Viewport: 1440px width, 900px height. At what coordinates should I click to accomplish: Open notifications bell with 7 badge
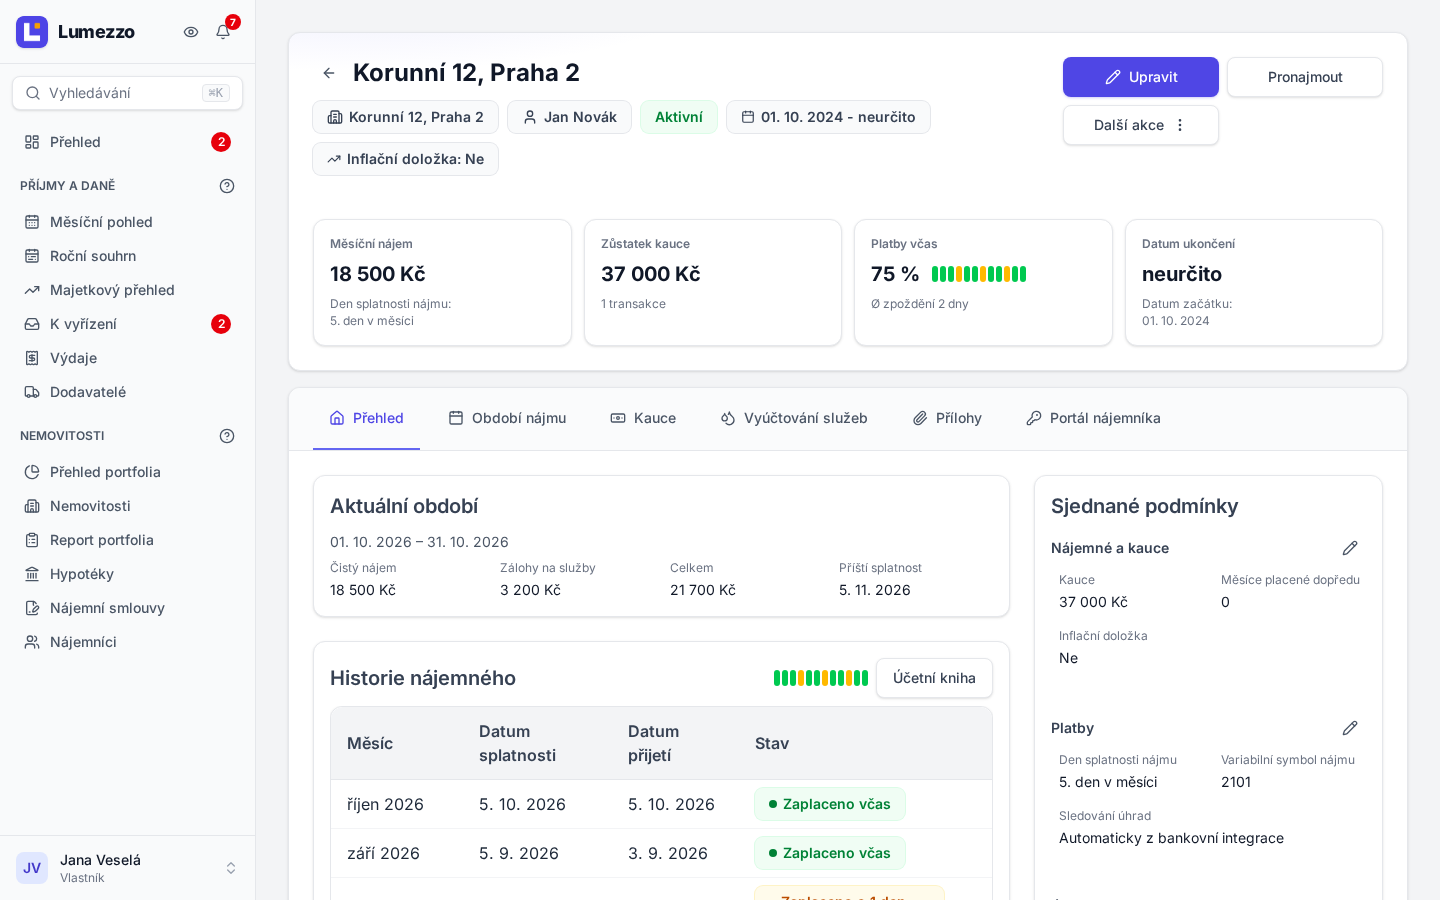pyautogui.click(x=223, y=32)
